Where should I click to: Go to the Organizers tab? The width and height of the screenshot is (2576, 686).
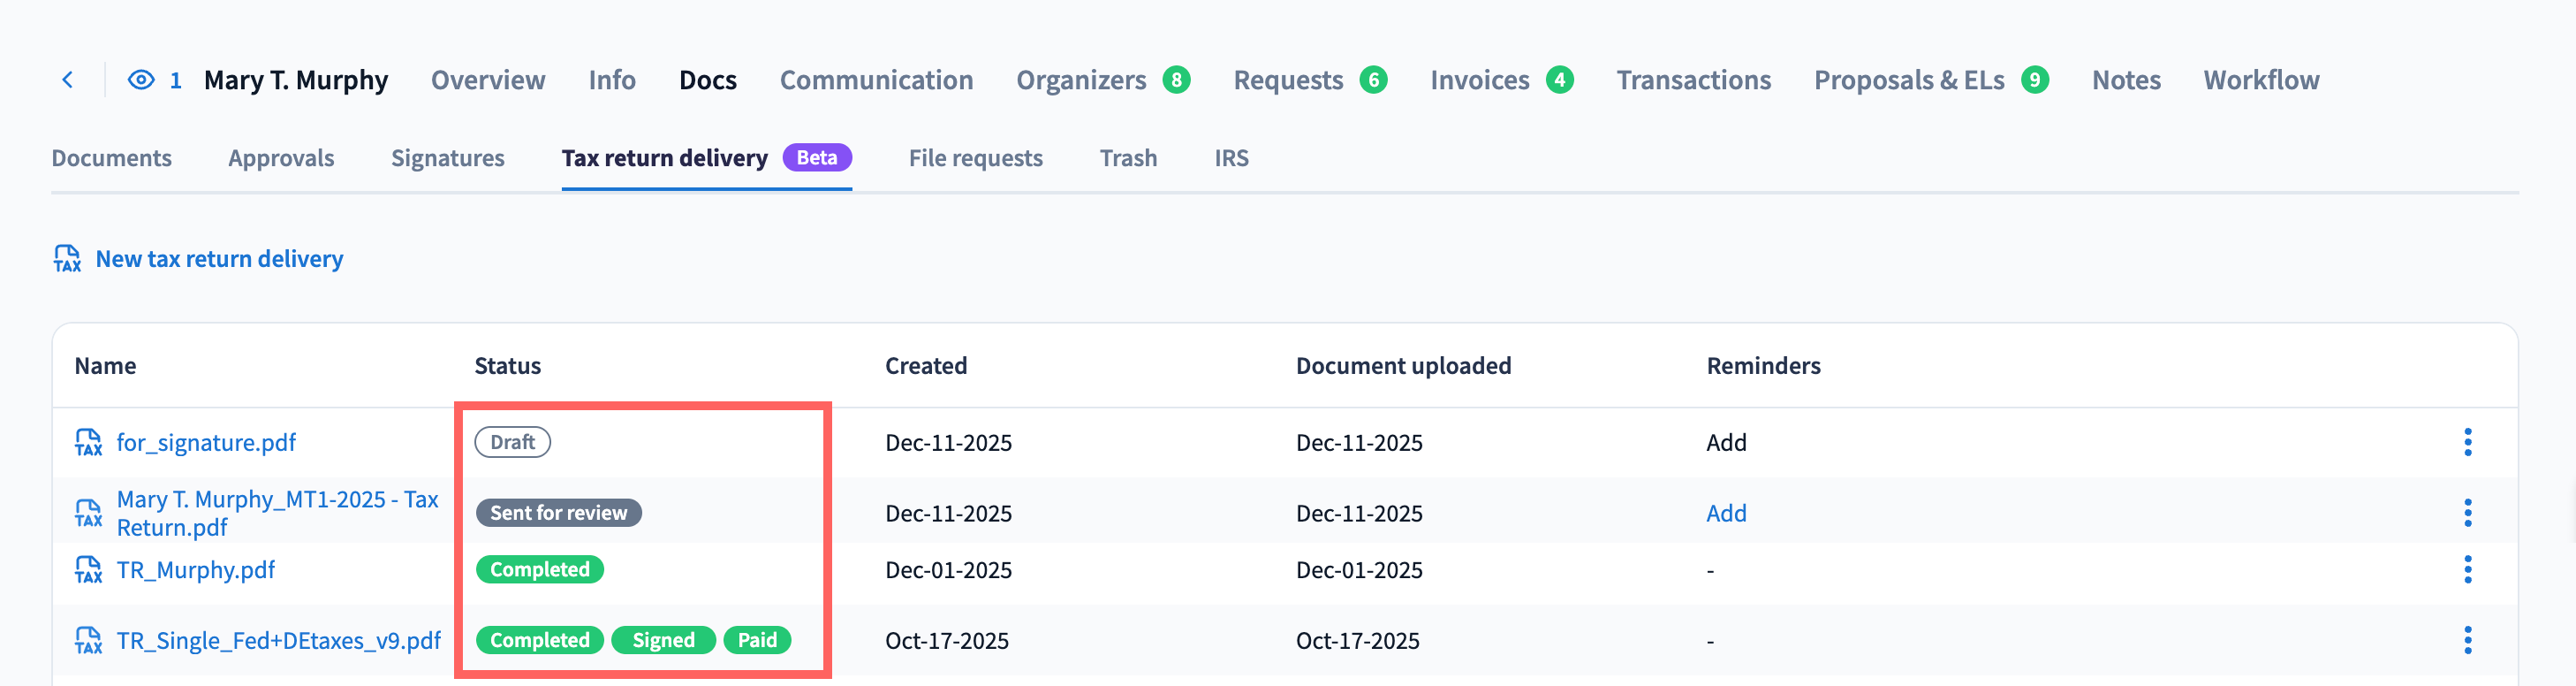tap(1081, 80)
